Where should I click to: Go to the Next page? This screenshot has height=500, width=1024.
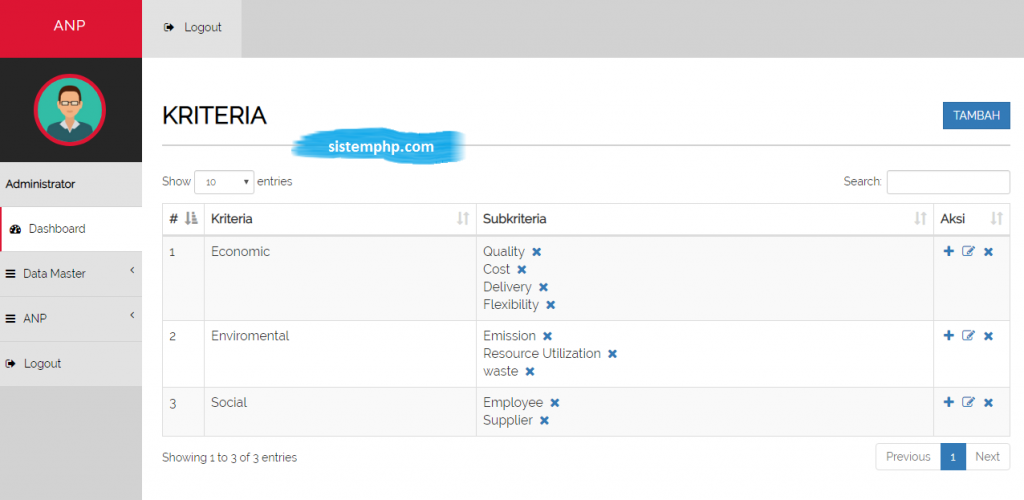click(987, 457)
